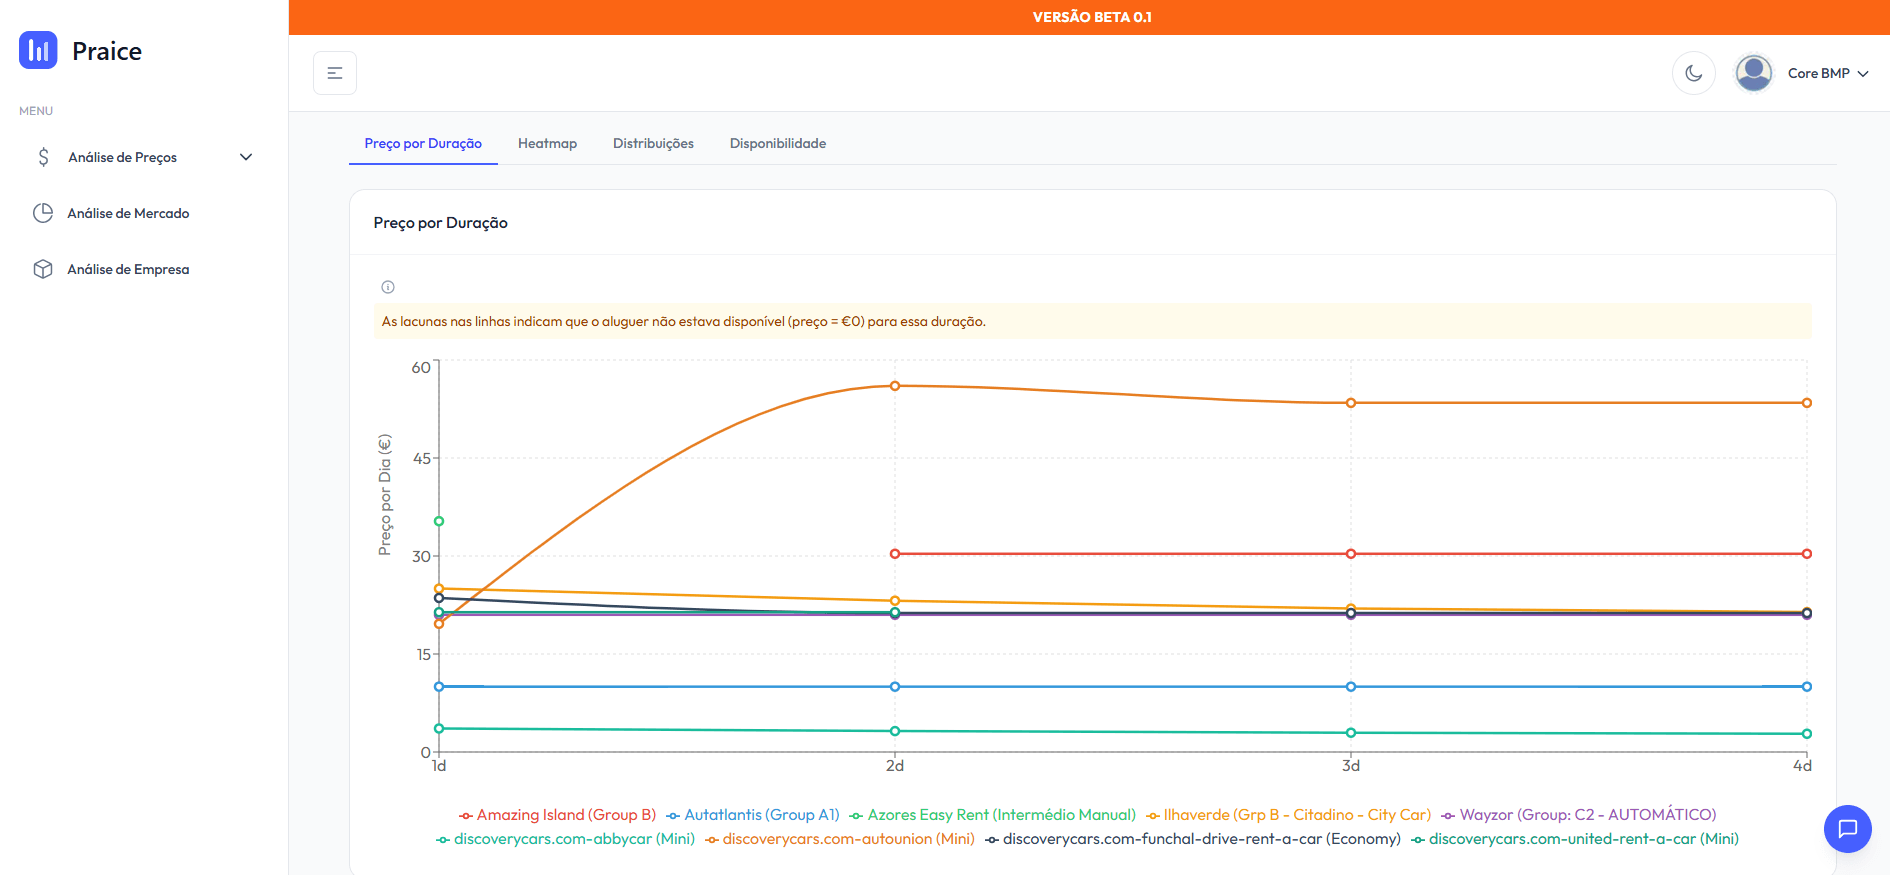Go to Análise de Empresa page
Image resolution: width=1890 pixels, height=875 pixels.
(128, 269)
